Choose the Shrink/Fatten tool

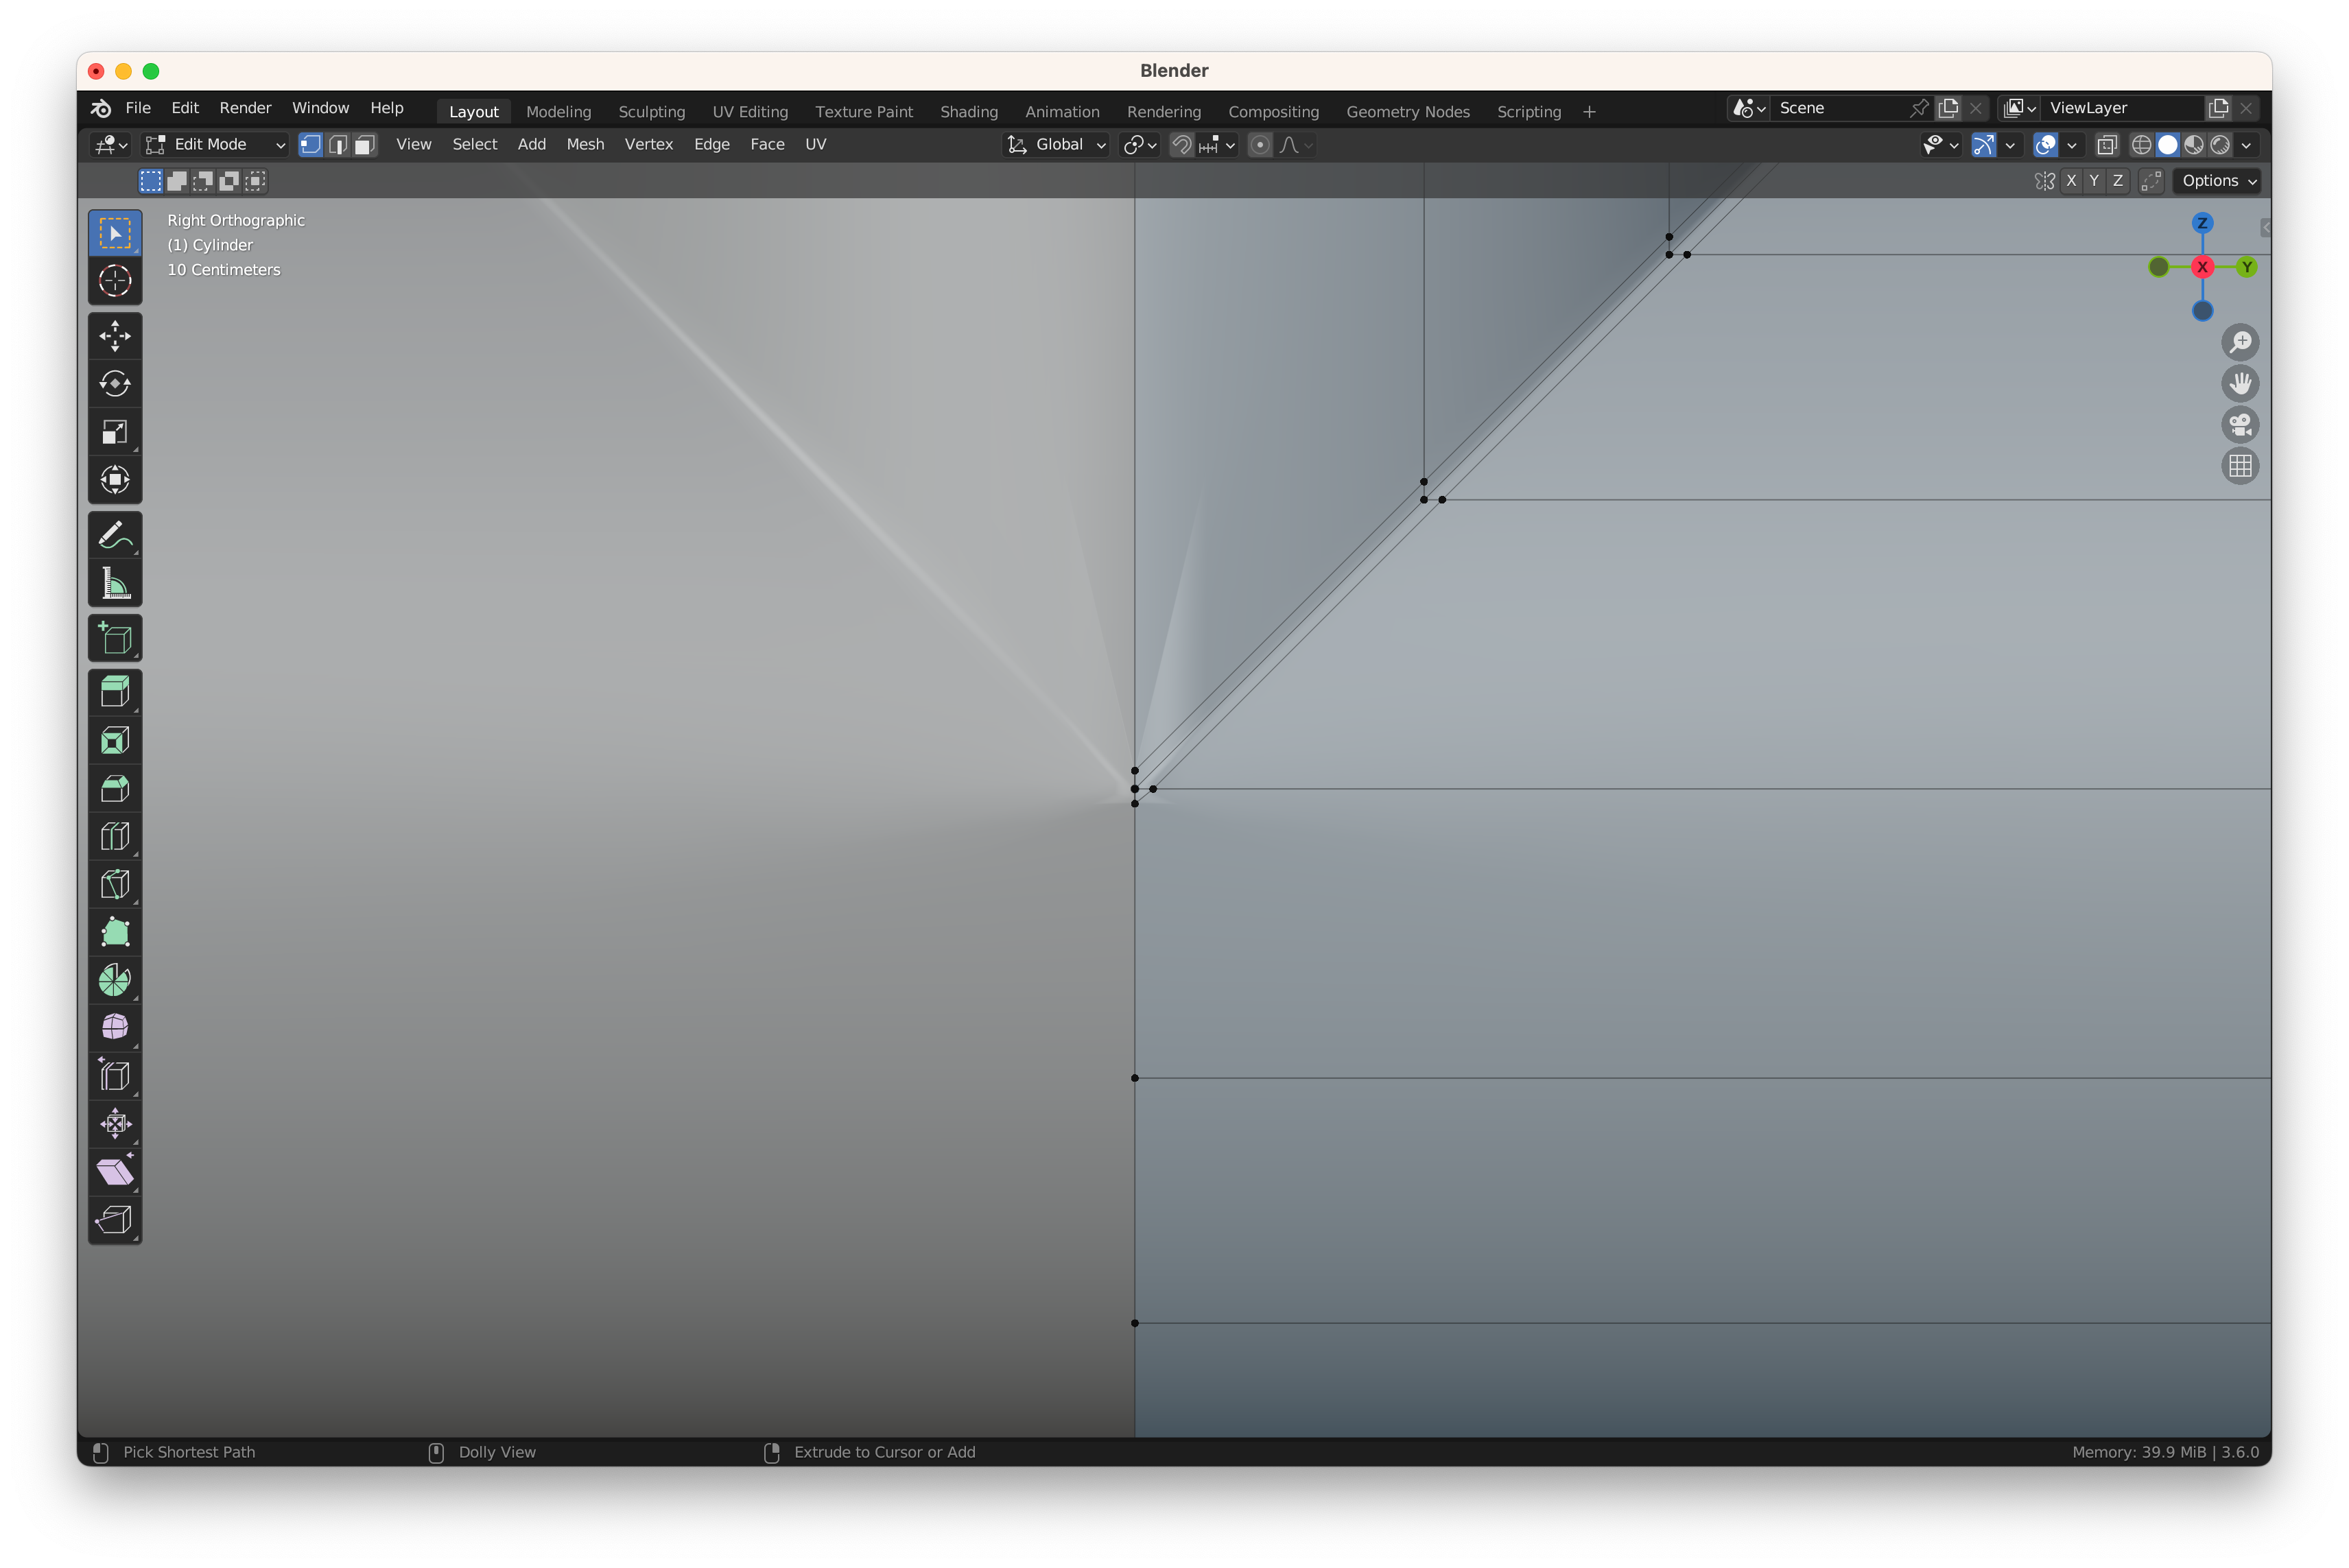coord(115,1124)
